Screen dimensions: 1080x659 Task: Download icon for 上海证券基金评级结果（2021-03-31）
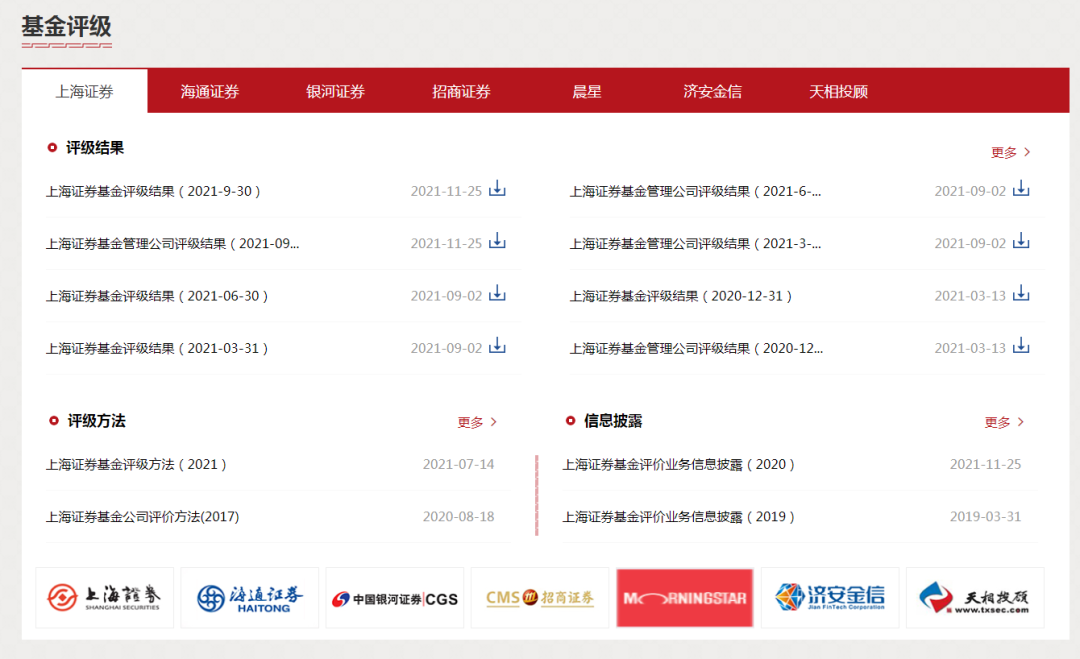pyautogui.click(x=497, y=346)
